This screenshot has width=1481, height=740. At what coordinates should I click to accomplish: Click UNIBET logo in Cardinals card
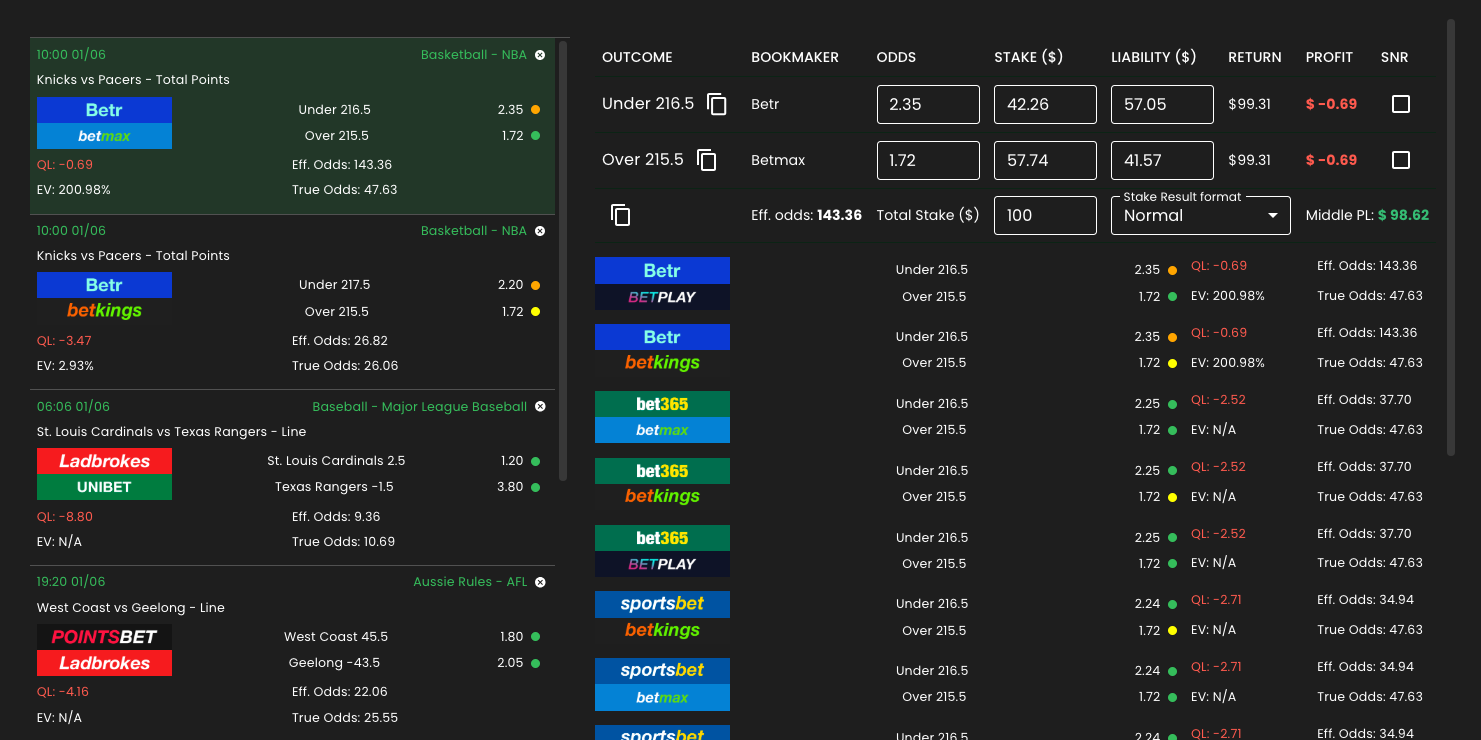tap(104, 487)
